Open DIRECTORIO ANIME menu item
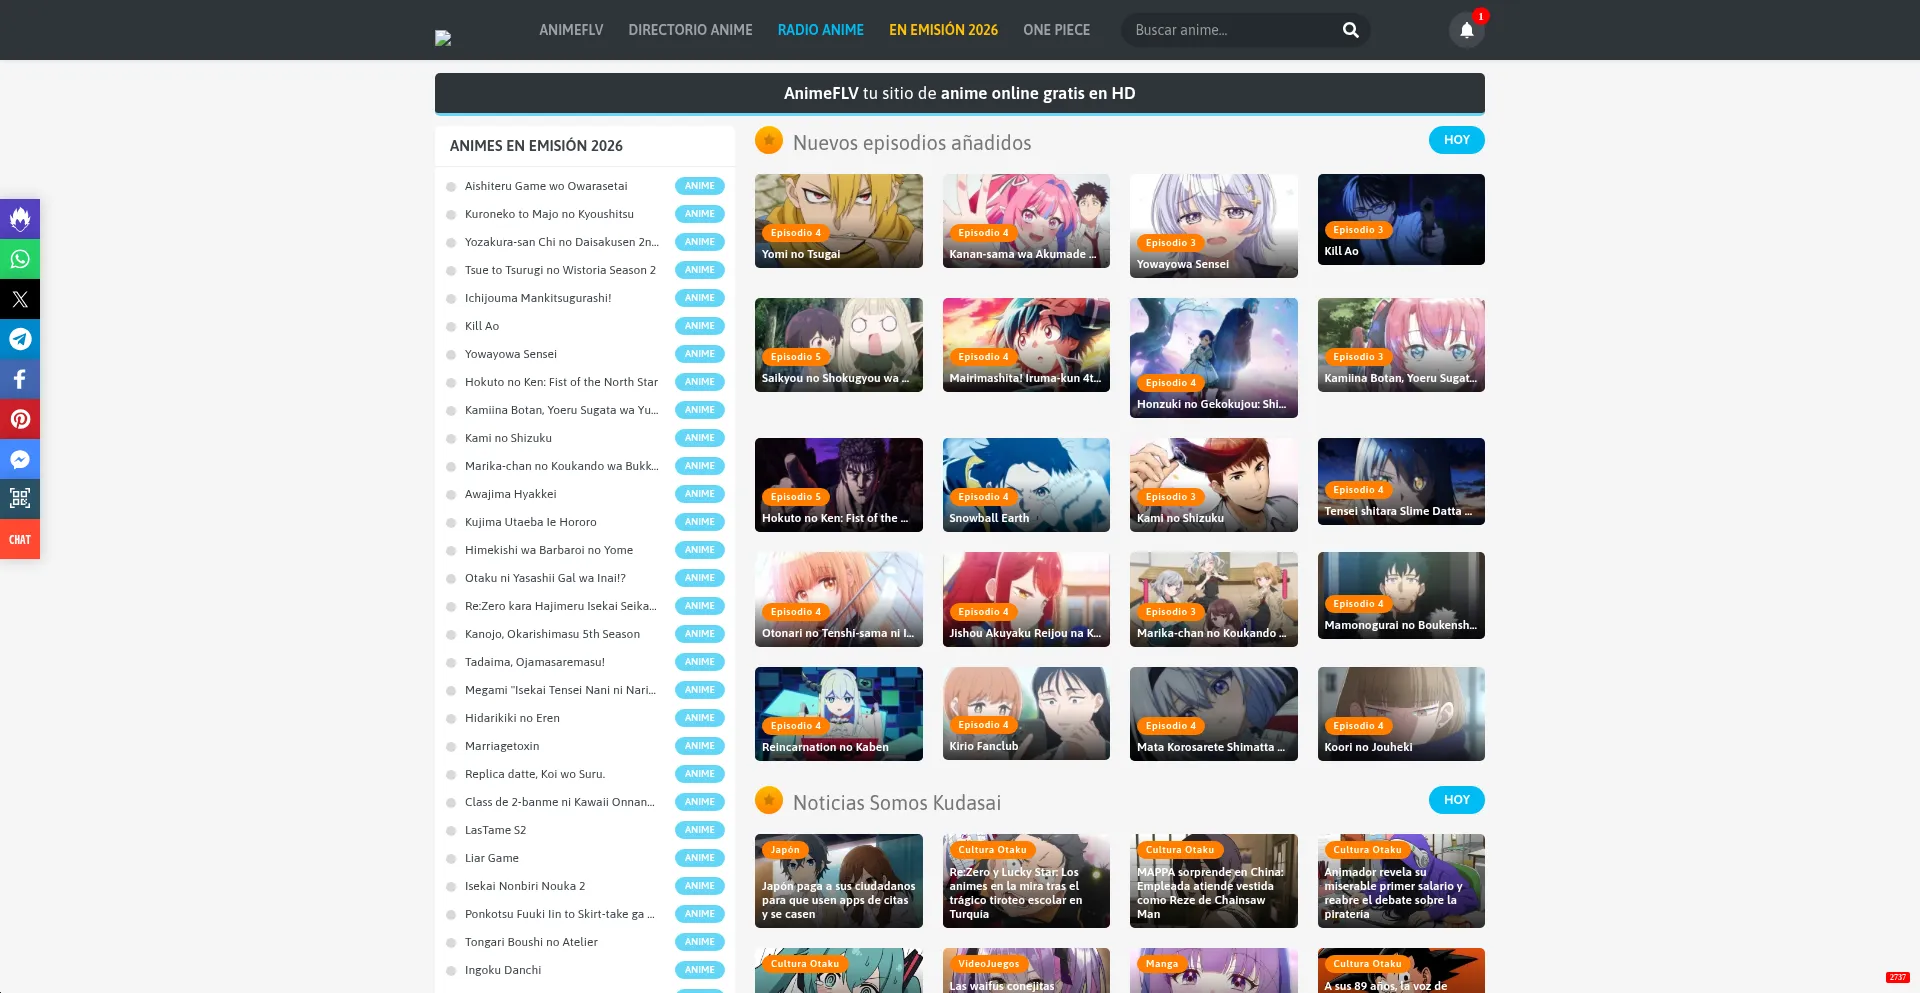The width and height of the screenshot is (1920, 993). (690, 30)
